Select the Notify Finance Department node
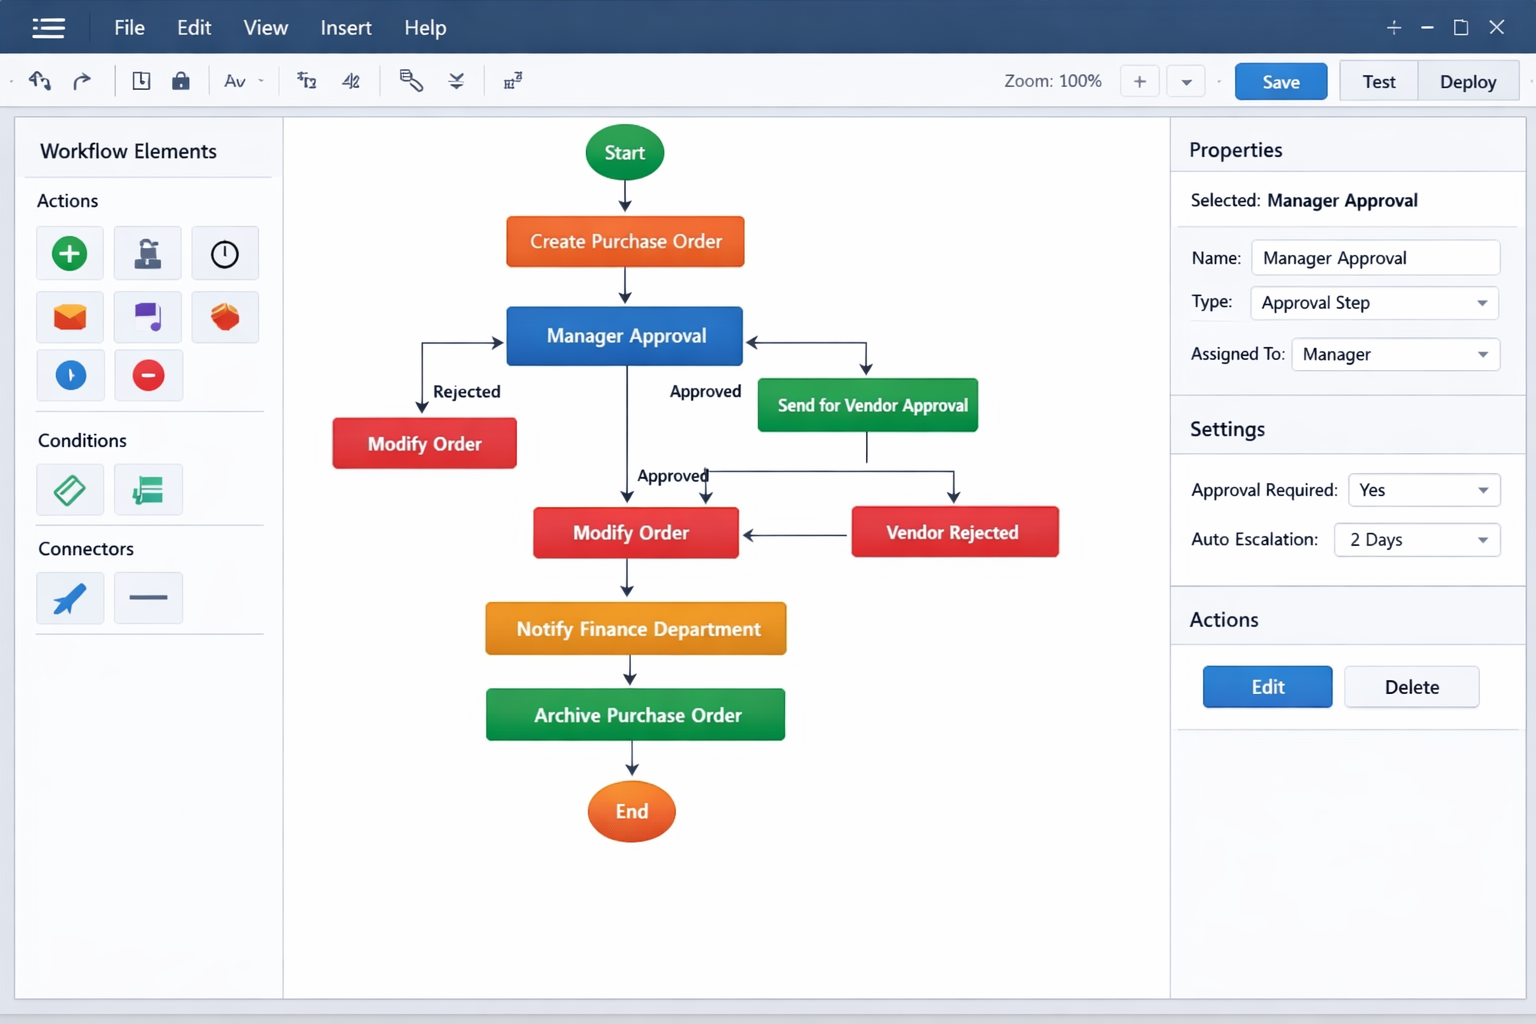 pos(636,629)
